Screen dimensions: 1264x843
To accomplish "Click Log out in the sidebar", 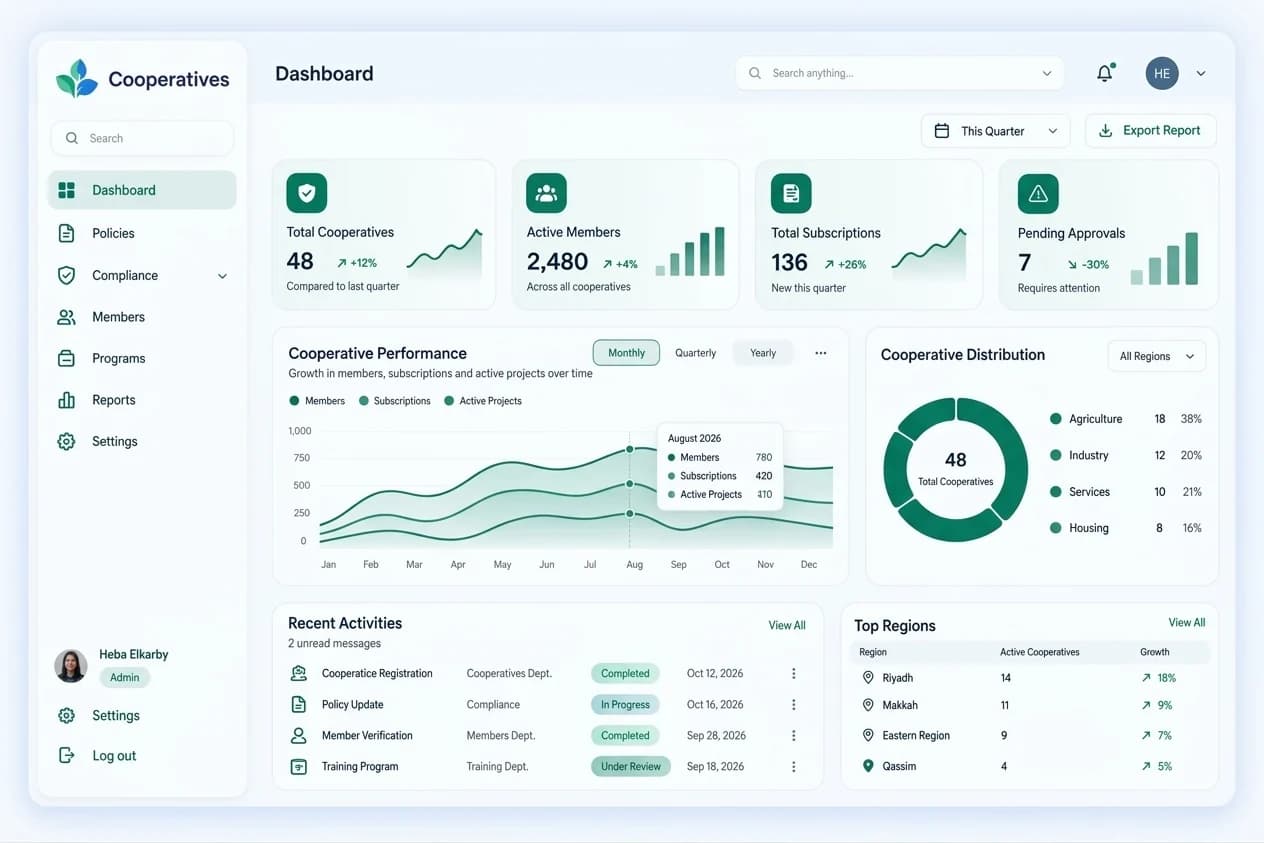I will pos(98,756).
